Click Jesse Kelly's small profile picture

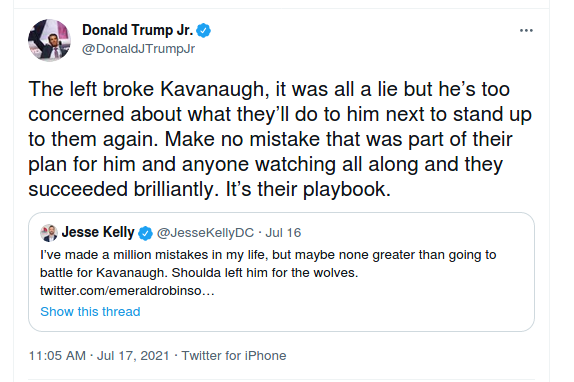pos(49,233)
